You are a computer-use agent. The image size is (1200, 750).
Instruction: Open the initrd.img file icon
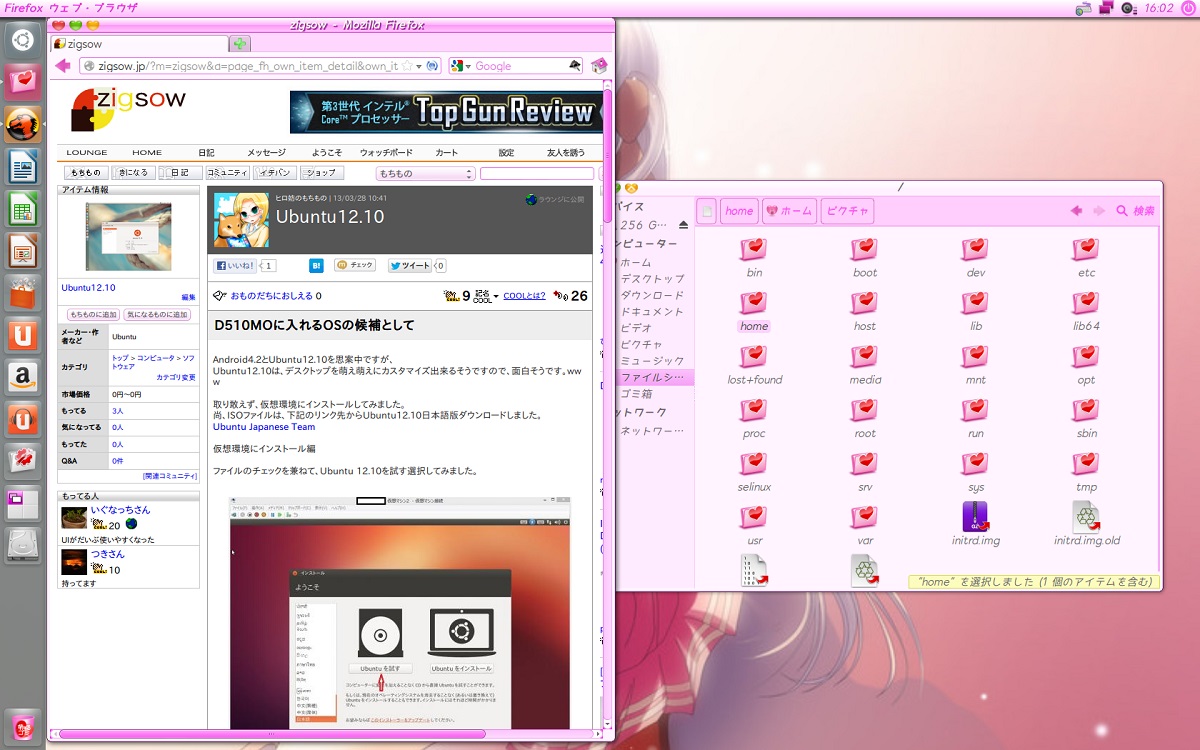pyautogui.click(x=976, y=517)
